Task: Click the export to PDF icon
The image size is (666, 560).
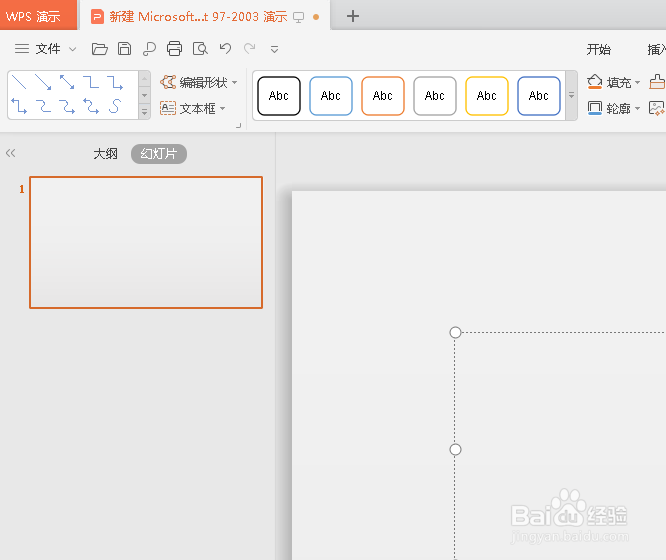Action: (x=149, y=49)
